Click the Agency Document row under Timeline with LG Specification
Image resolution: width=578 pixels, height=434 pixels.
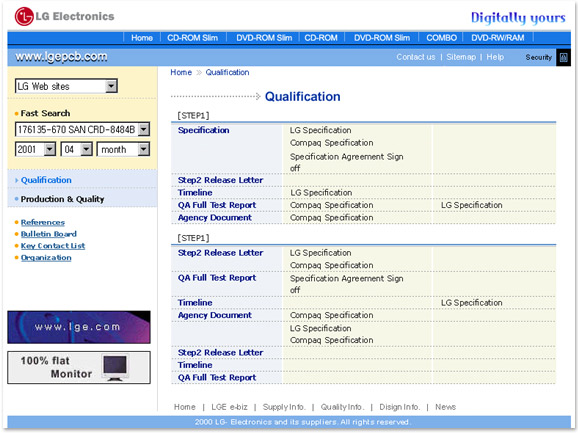[215, 218]
